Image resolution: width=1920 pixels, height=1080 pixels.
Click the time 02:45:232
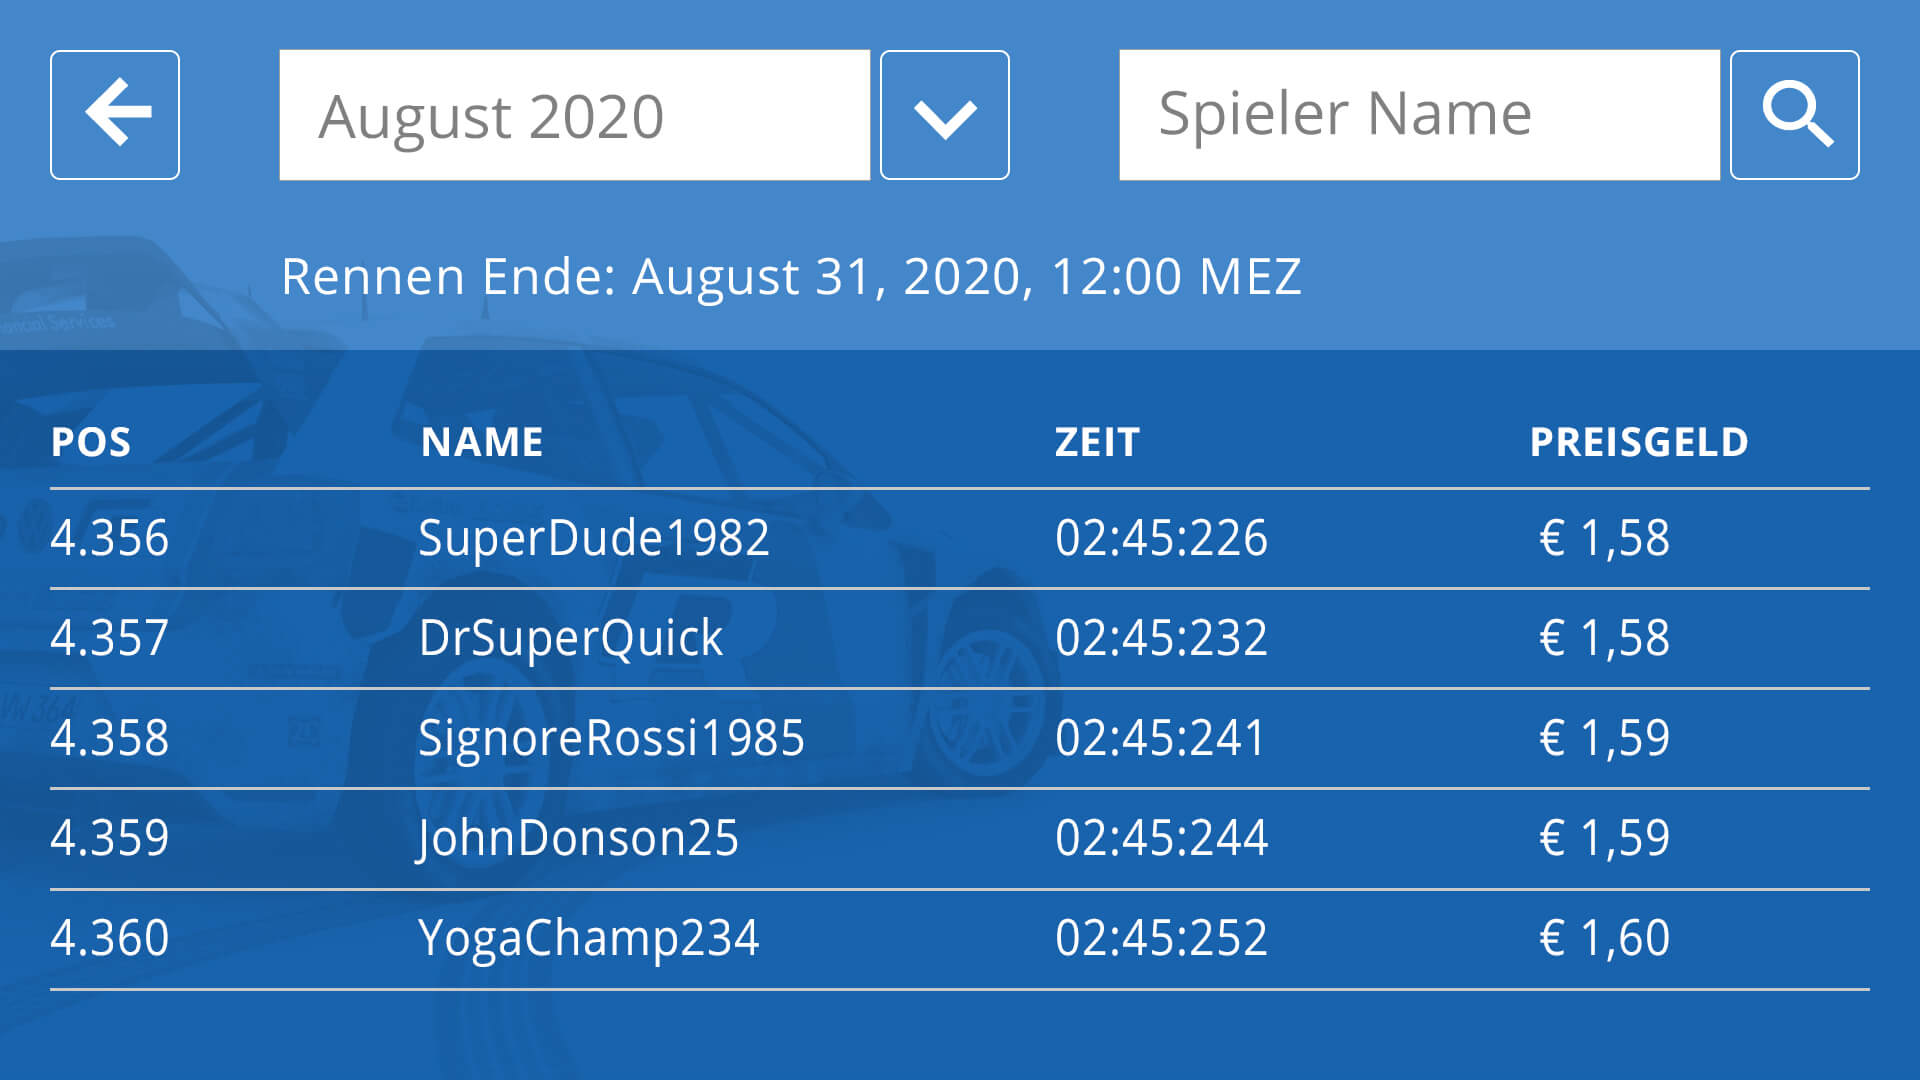pos(1161,638)
